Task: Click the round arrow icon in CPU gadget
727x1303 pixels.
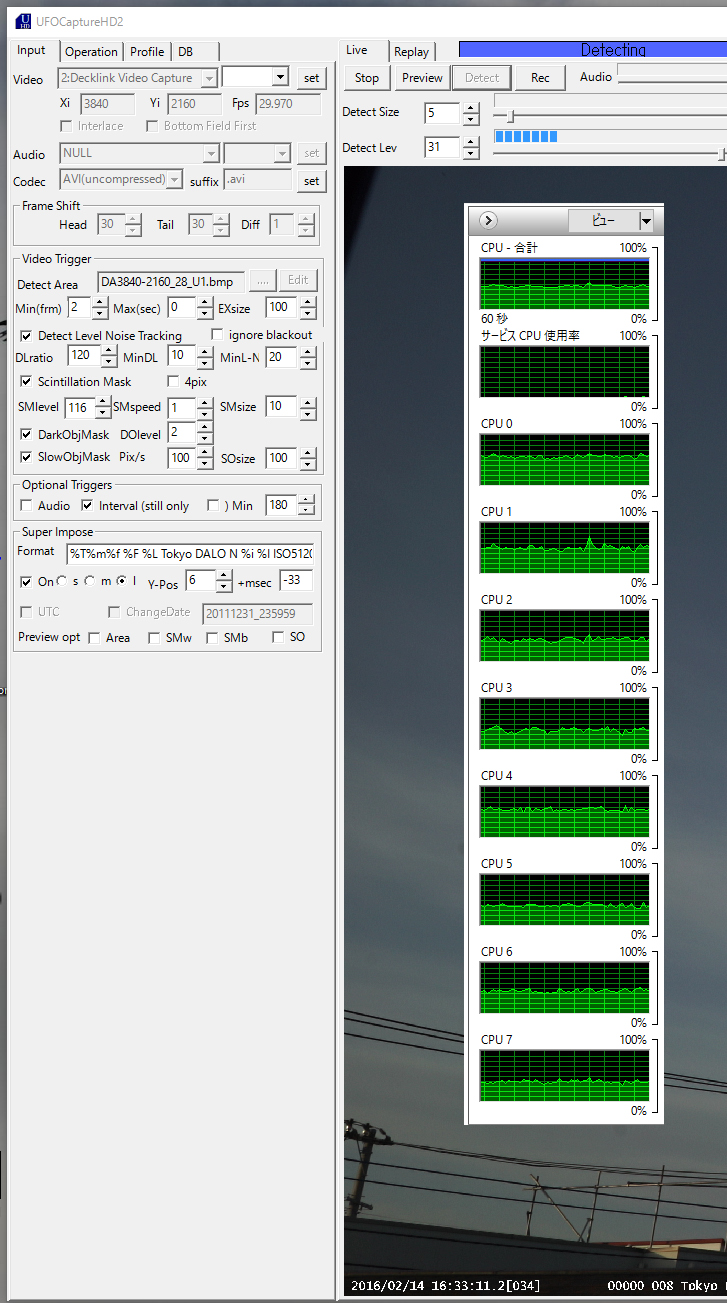Action: (488, 221)
